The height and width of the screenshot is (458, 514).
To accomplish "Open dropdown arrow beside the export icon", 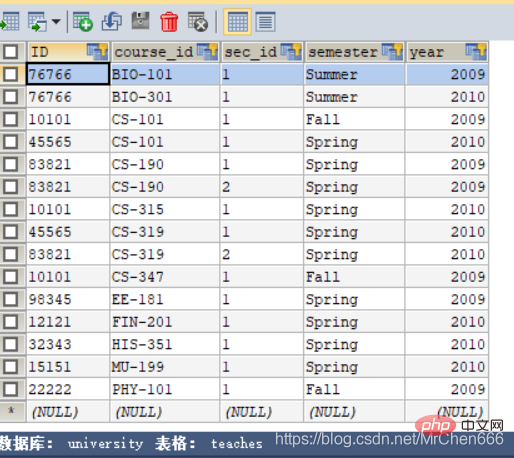I will click(x=56, y=22).
